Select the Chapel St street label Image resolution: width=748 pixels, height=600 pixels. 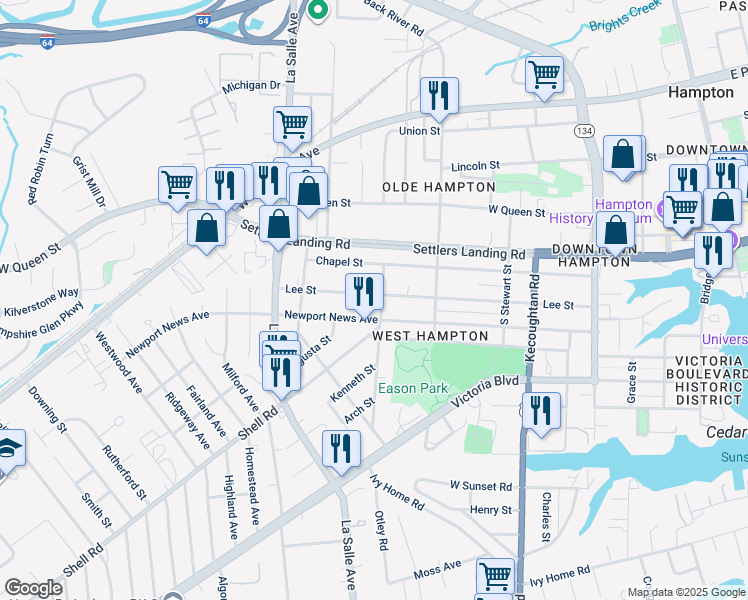click(x=339, y=261)
